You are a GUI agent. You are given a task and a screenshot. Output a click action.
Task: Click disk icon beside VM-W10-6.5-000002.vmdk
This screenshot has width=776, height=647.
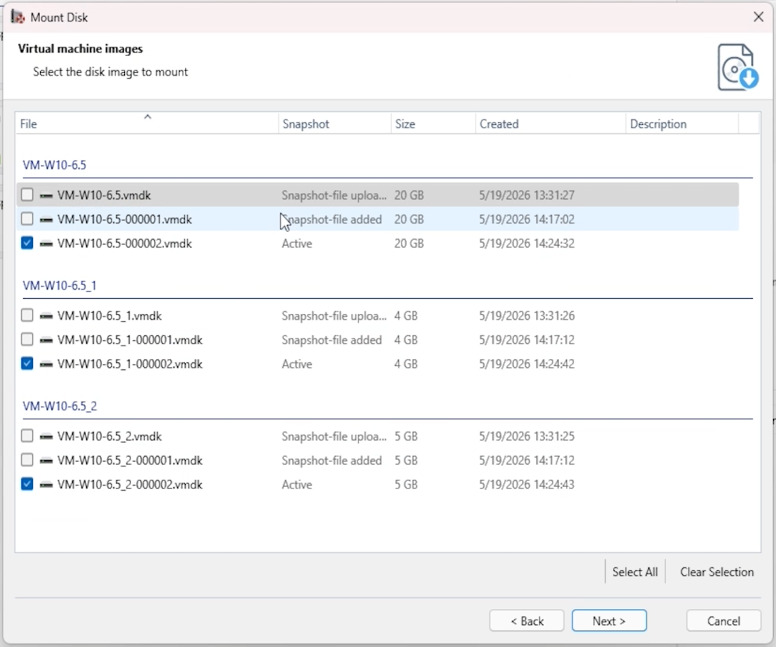tap(46, 244)
